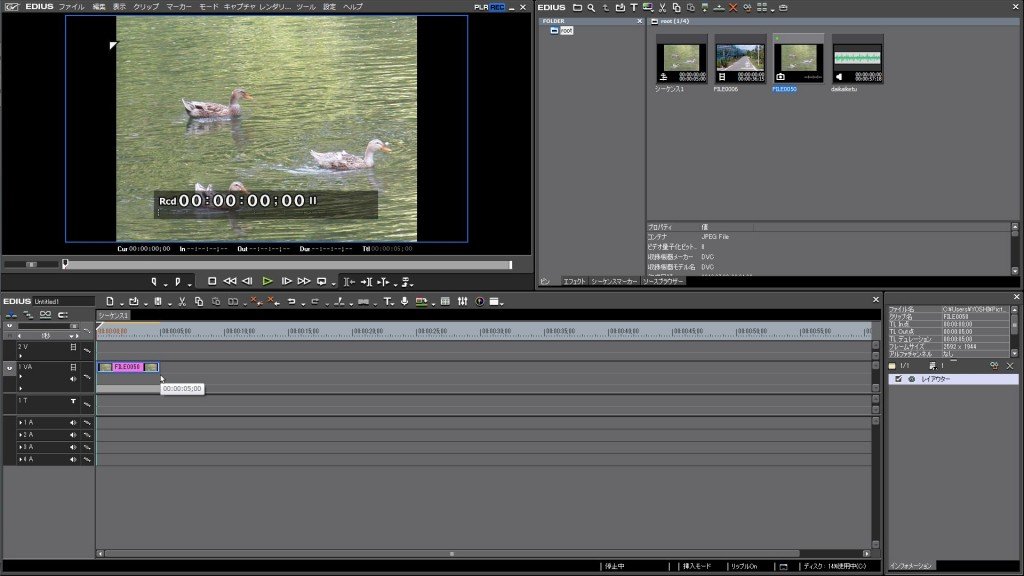The width and height of the screenshot is (1024, 576).
Task: Delete selected clip with red X in bin toolbar
Action: click(x=733, y=8)
